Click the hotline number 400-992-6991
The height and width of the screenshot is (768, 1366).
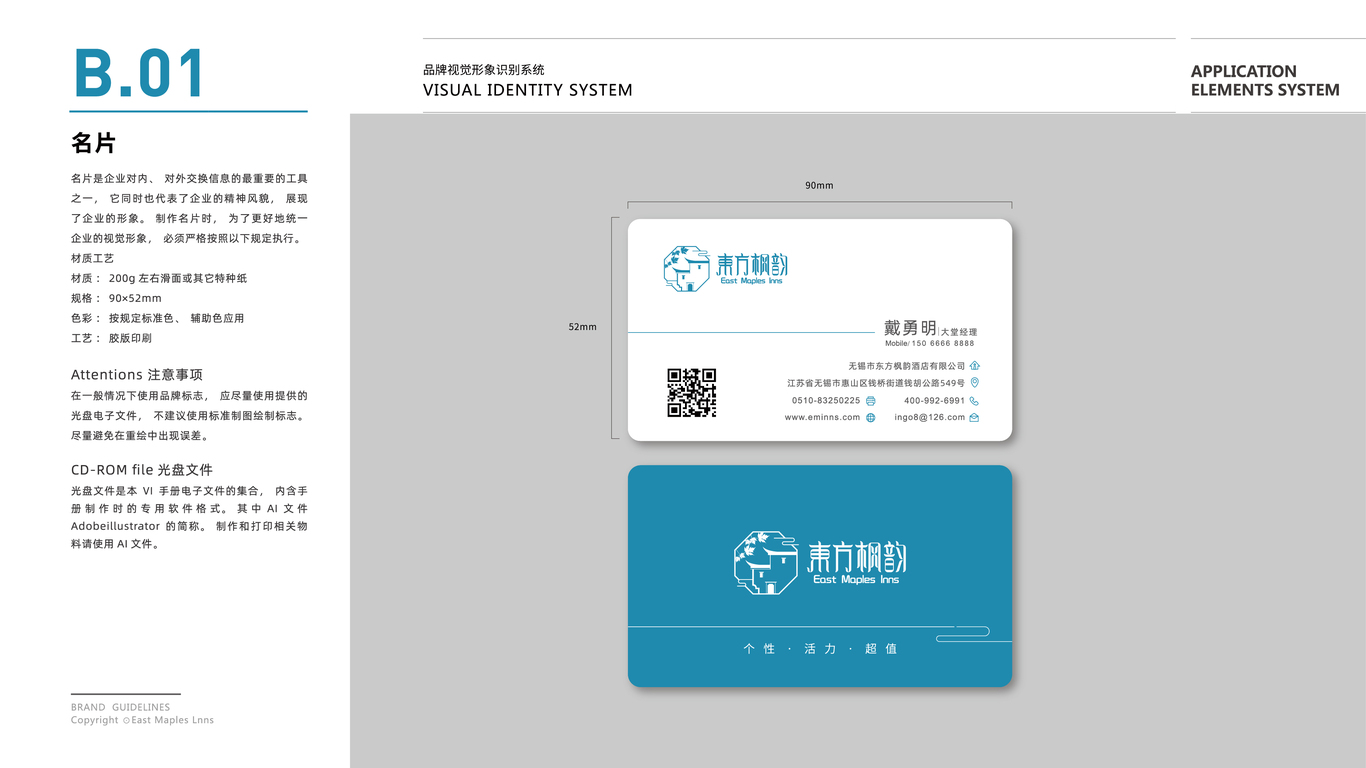pos(935,401)
